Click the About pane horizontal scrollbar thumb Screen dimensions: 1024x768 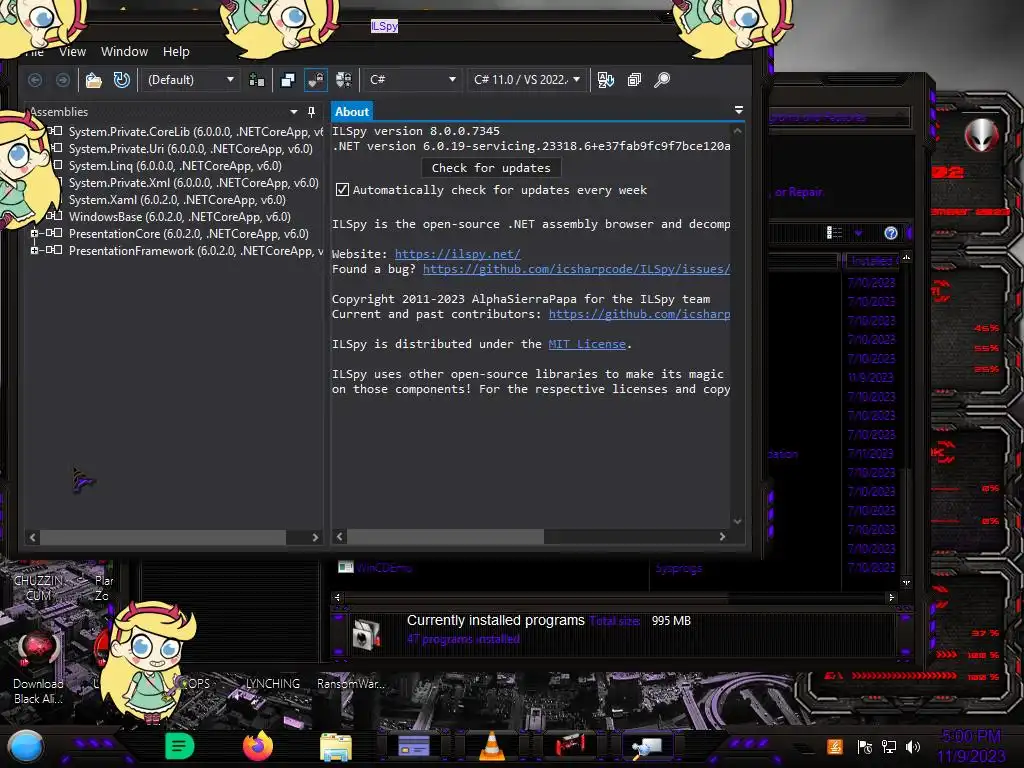[445, 536]
